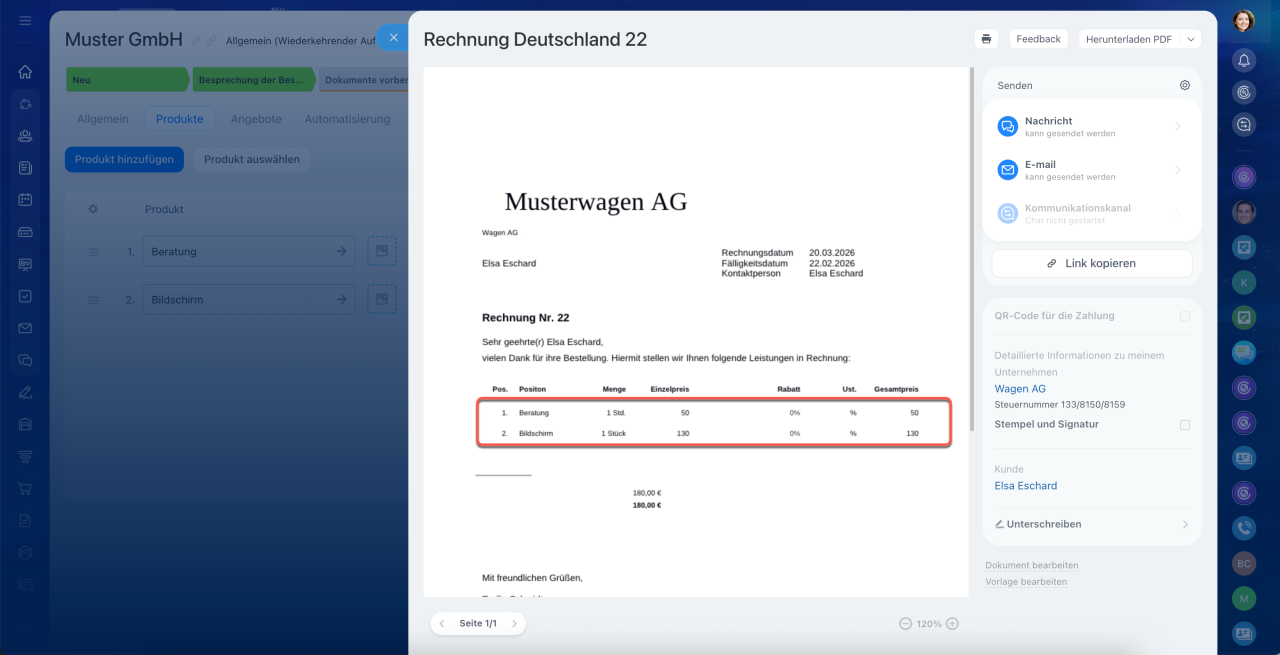Screen dimensions: 1280x655
Task: Open the Dokument bearbeiten link
Action: click(x=1031, y=565)
